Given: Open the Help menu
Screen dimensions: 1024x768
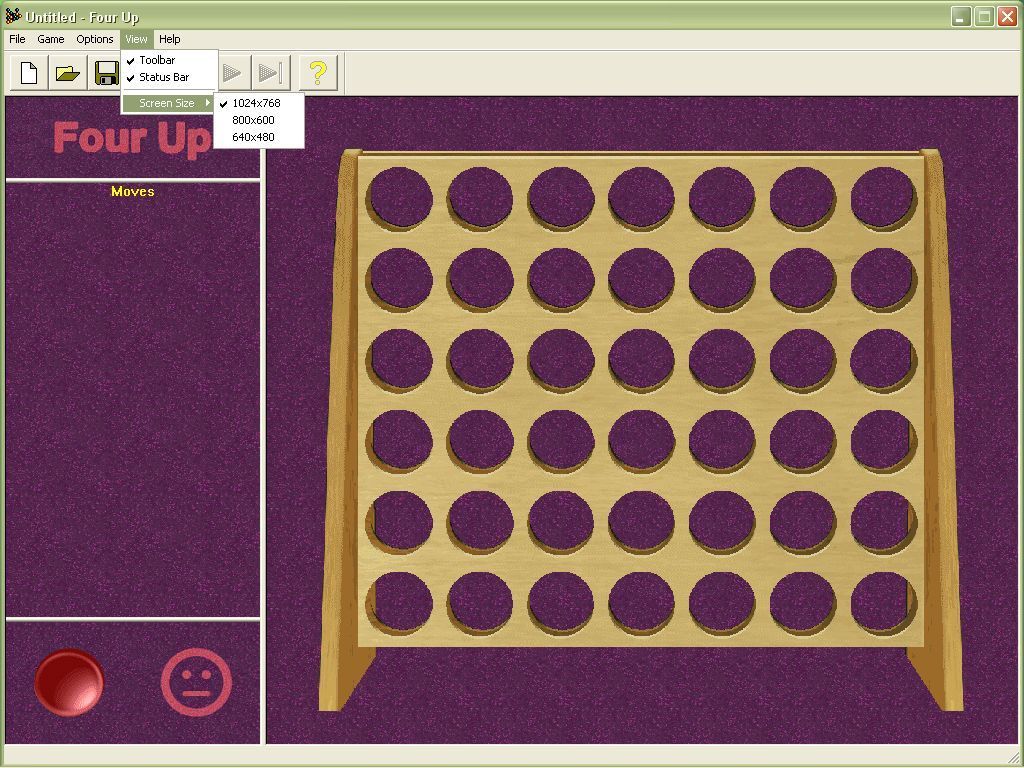Looking at the screenshot, I should pyautogui.click(x=170, y=39).
